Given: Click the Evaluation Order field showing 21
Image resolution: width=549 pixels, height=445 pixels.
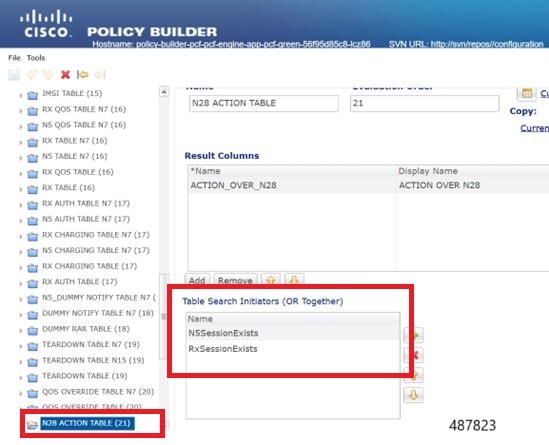Looking at the screenshot, I should click(x=425, y=103).
